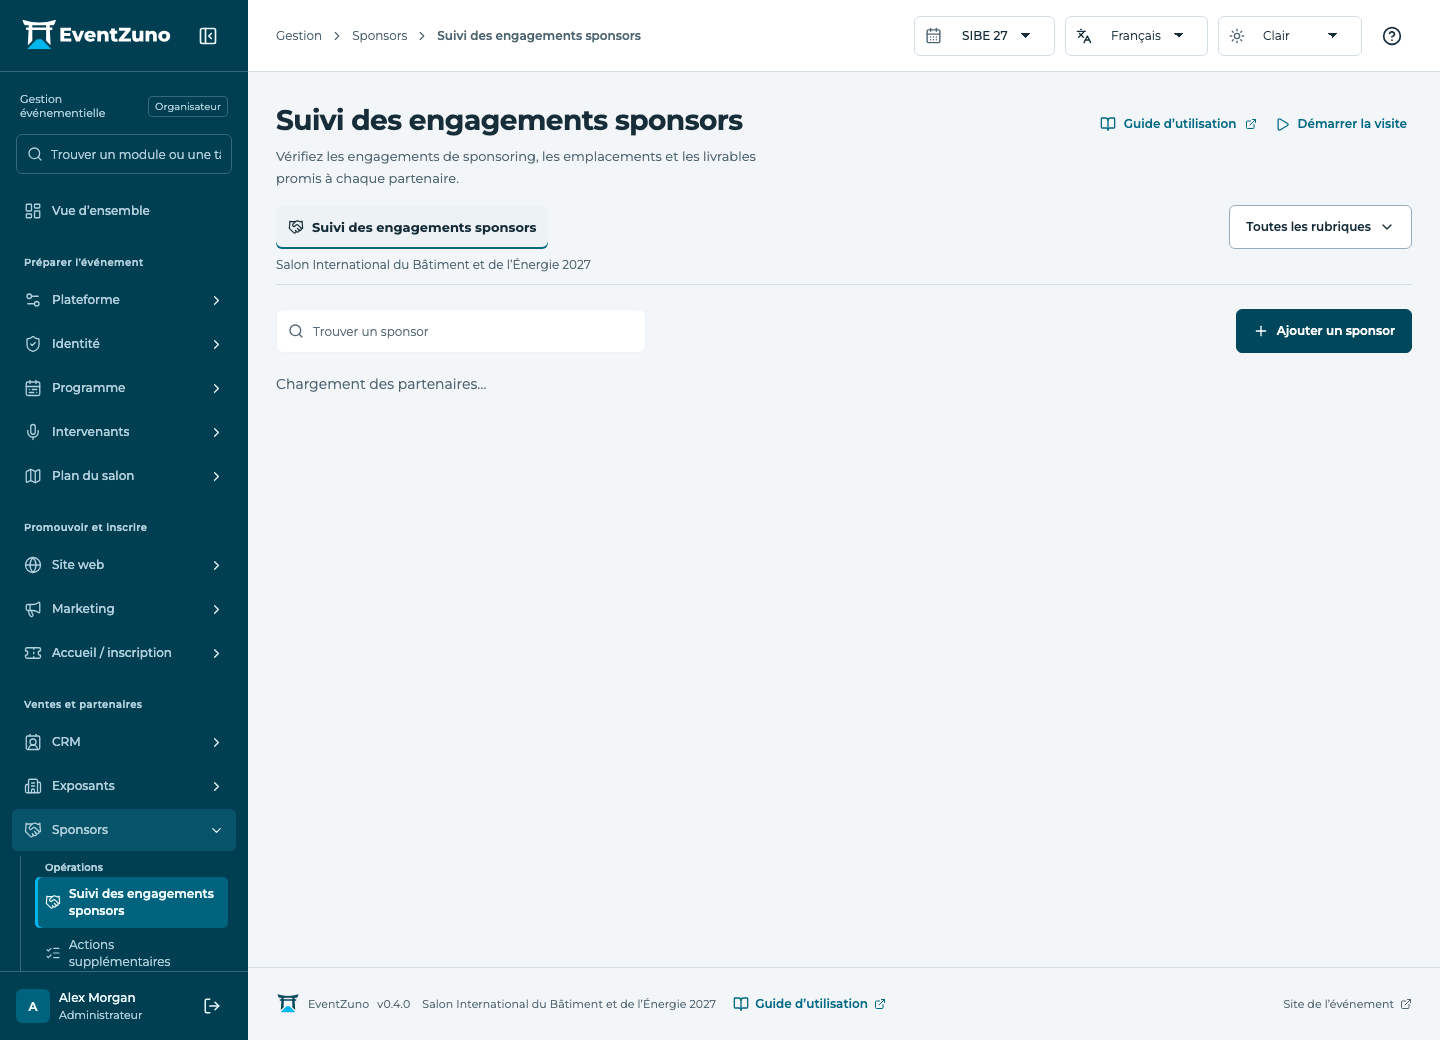
Task: Open the help question mark icon
Action: click(x=1392, y=36)
